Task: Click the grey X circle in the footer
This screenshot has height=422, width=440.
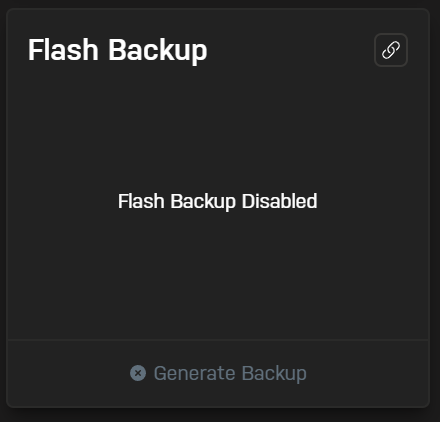Action: pos(138,373)
